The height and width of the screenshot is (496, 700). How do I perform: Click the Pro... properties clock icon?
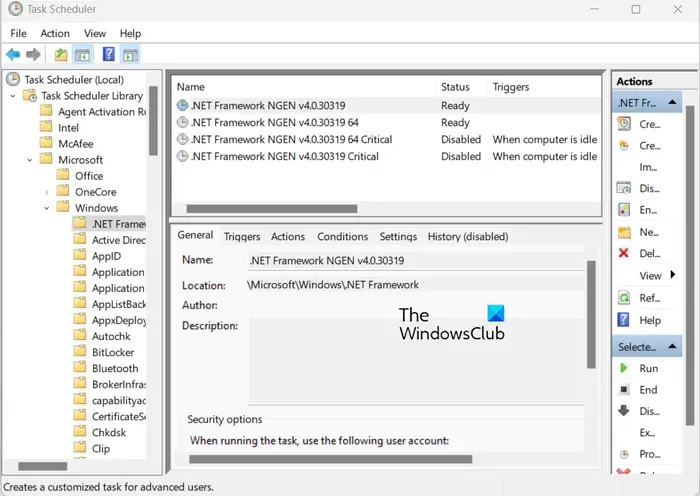click(624, 454)
